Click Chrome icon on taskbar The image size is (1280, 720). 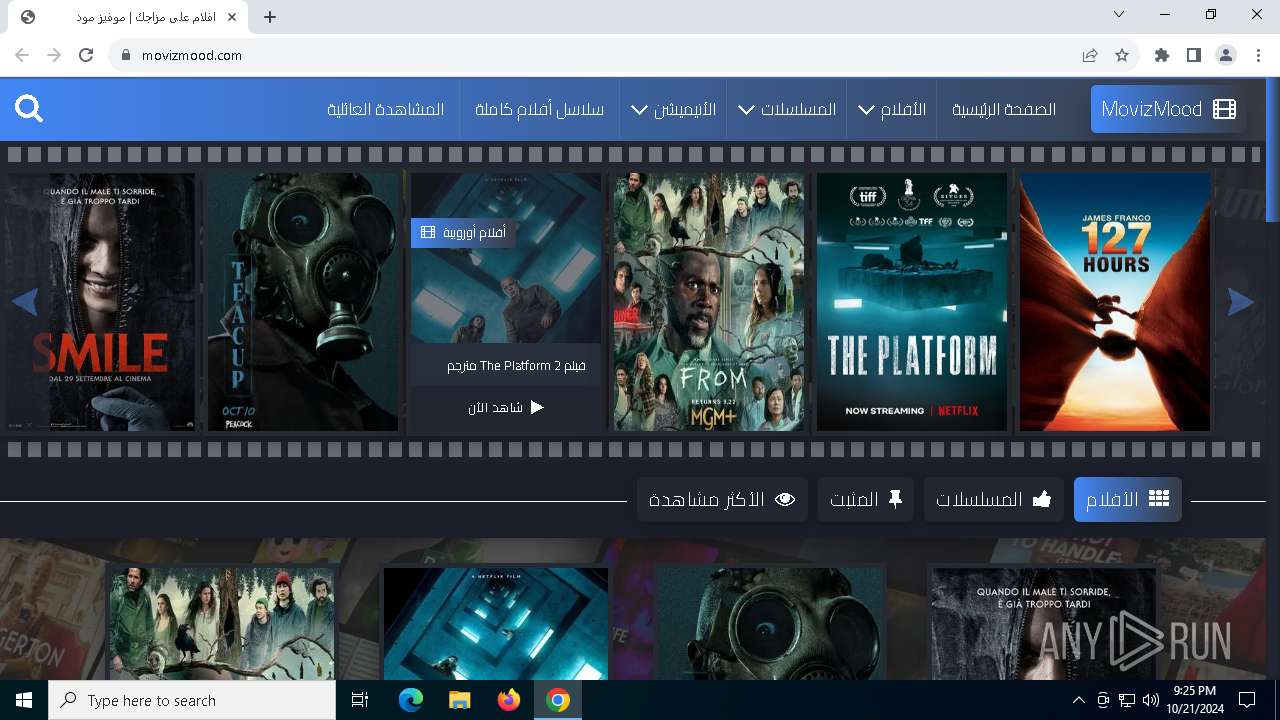tap(558, 700)
